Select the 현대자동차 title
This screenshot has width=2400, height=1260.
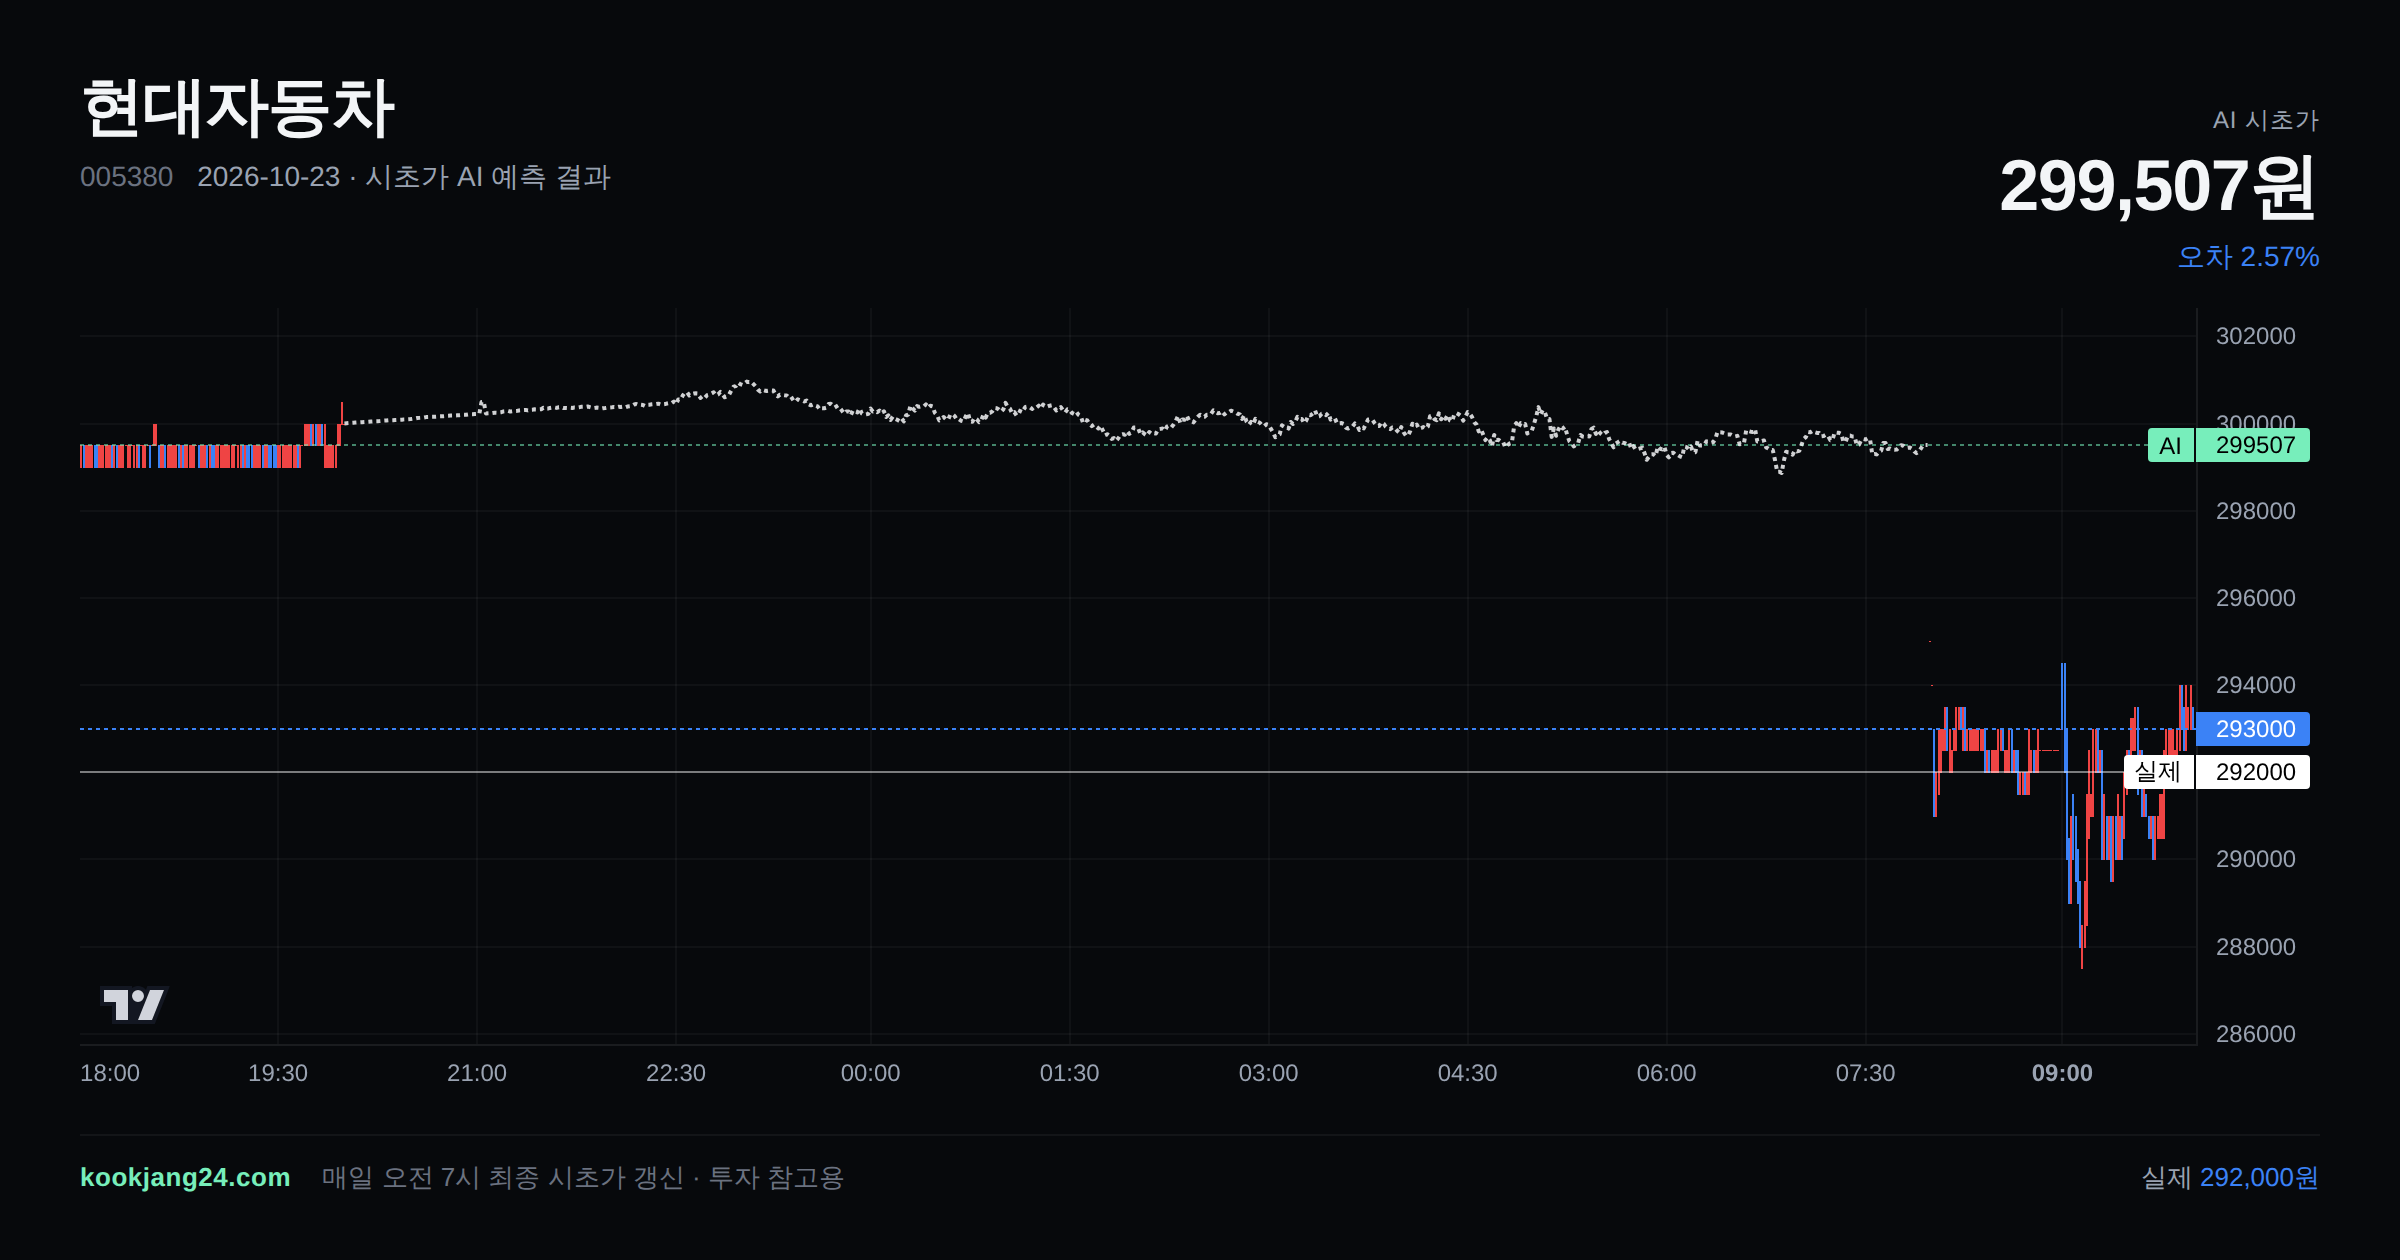(238, 108)
